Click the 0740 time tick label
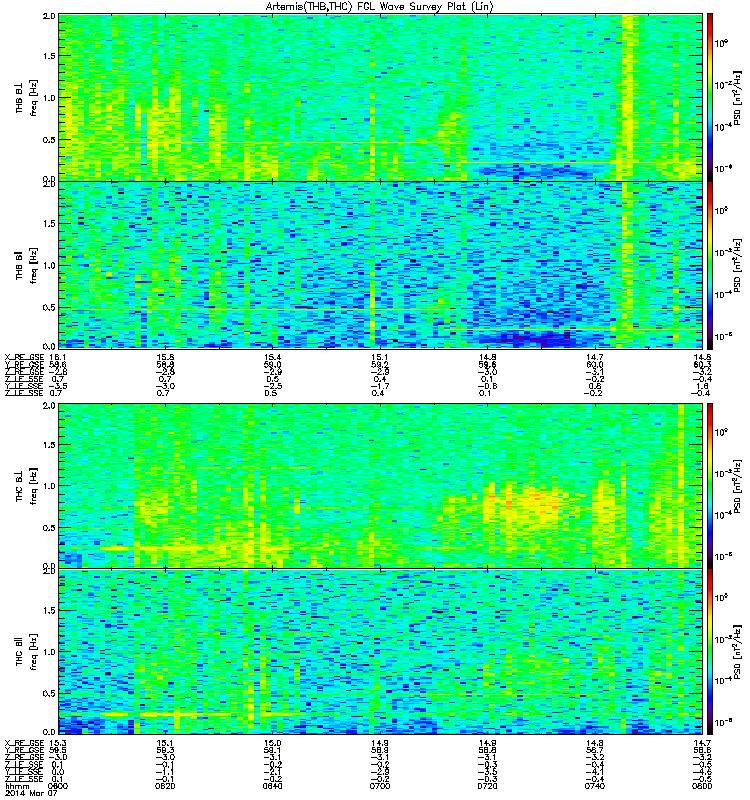Viewport: 750px width, 800px height. tap(595, 786)
